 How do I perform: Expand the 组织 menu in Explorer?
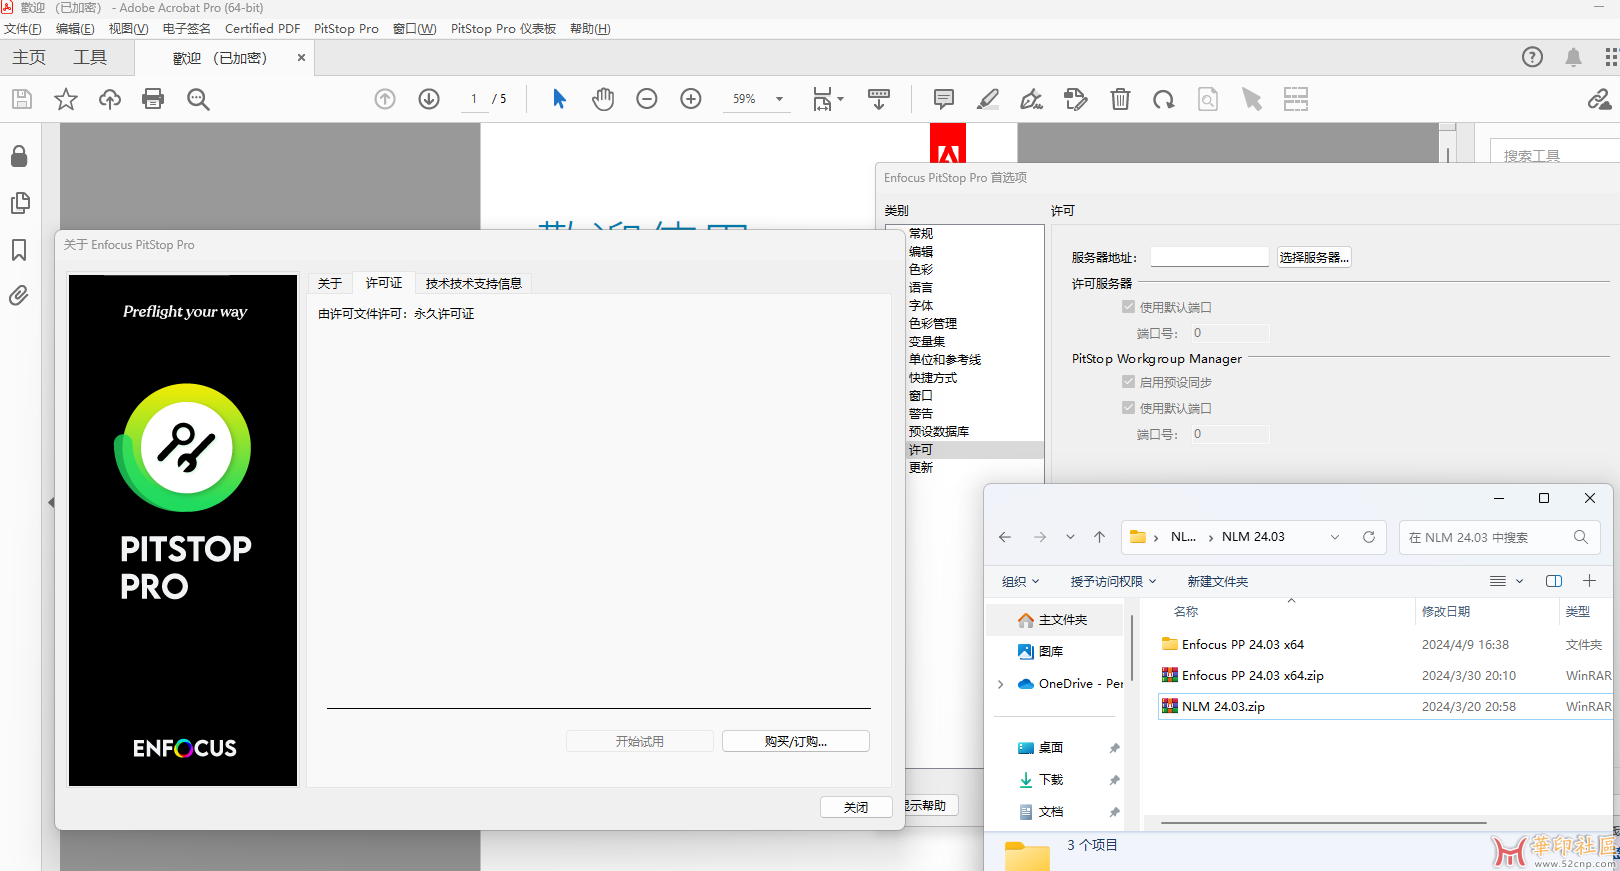pyautogui.click(x=1021, y=581)
